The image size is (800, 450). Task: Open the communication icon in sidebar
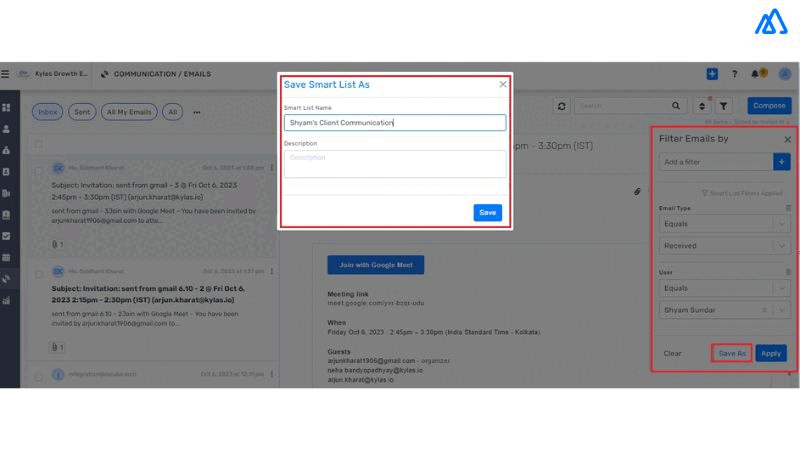6,279
